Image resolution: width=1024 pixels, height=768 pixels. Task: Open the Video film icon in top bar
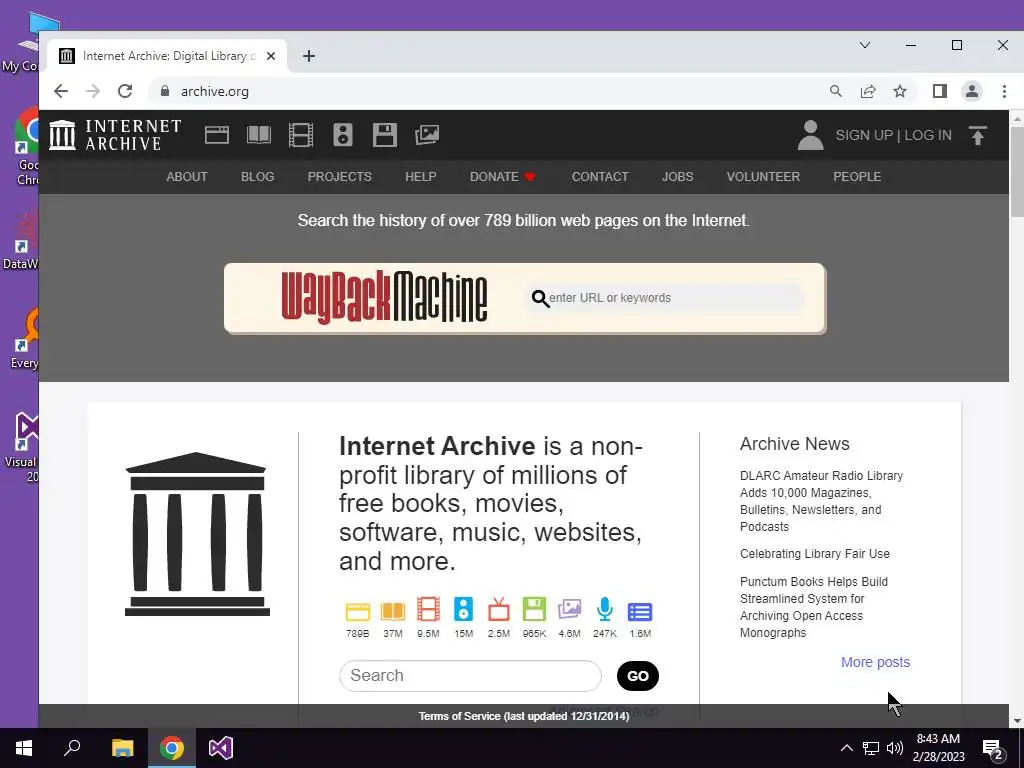(x=301, y=135)
